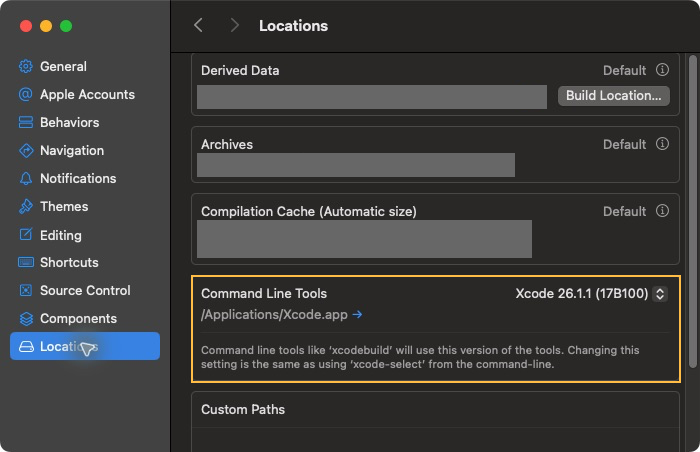700x452 pixels.
Task: Click the green zoom window button
Action: [x=66, y=26]
